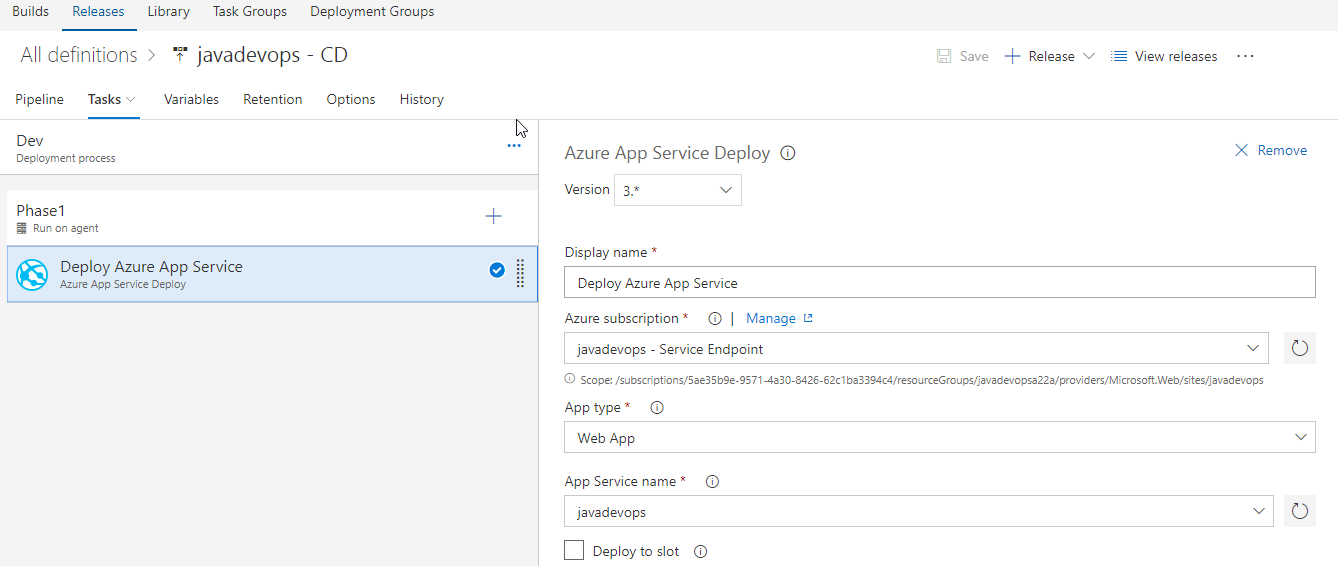
Task: Click the Display name input field
Action: 940,283
